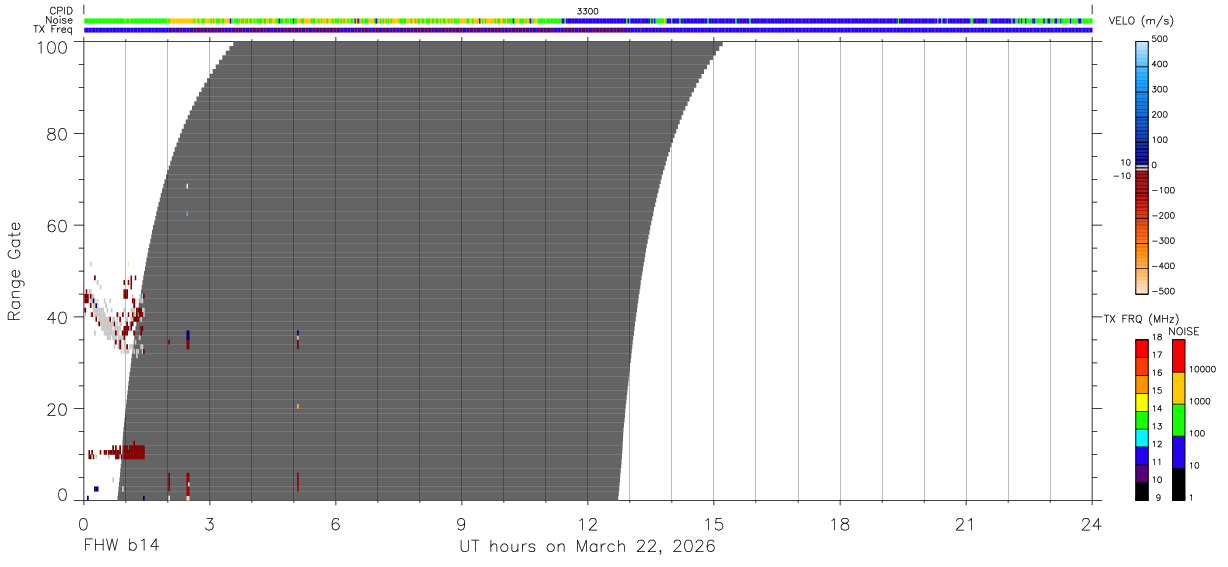1228x567 pixels.
Task: Select range gate tick 40
Action: [58, 317]
